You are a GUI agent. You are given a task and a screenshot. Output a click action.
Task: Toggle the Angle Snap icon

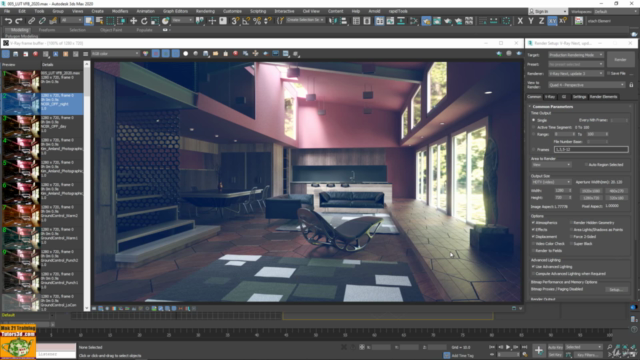pos(246,21)
